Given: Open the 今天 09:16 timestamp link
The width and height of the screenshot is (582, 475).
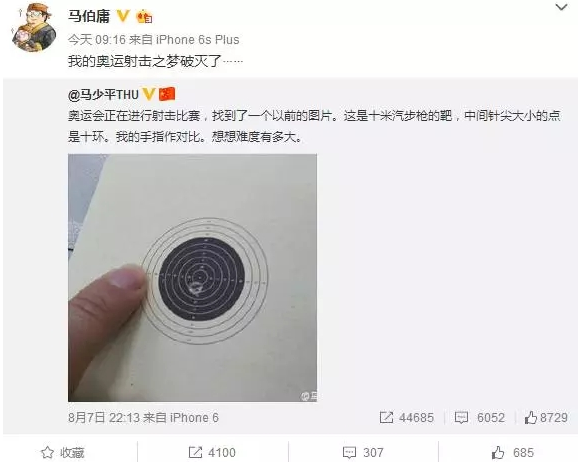Looking at the screenshot, I should (x=97, y=39).
